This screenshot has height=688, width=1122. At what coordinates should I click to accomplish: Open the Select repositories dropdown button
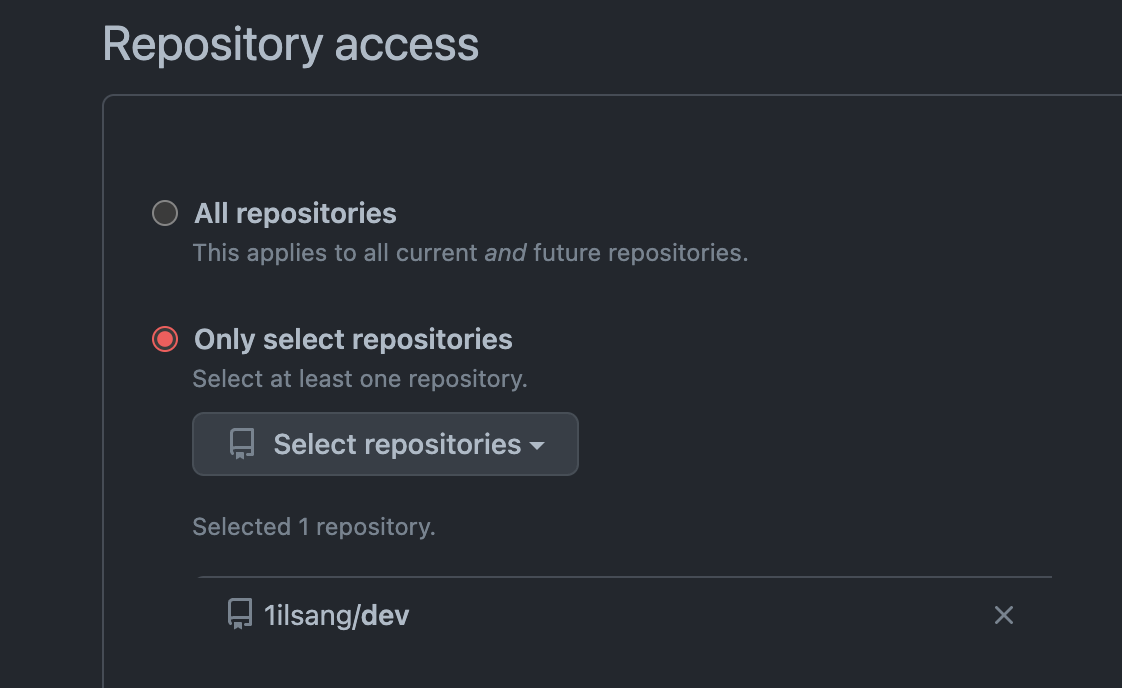click(x=385, y=444)
